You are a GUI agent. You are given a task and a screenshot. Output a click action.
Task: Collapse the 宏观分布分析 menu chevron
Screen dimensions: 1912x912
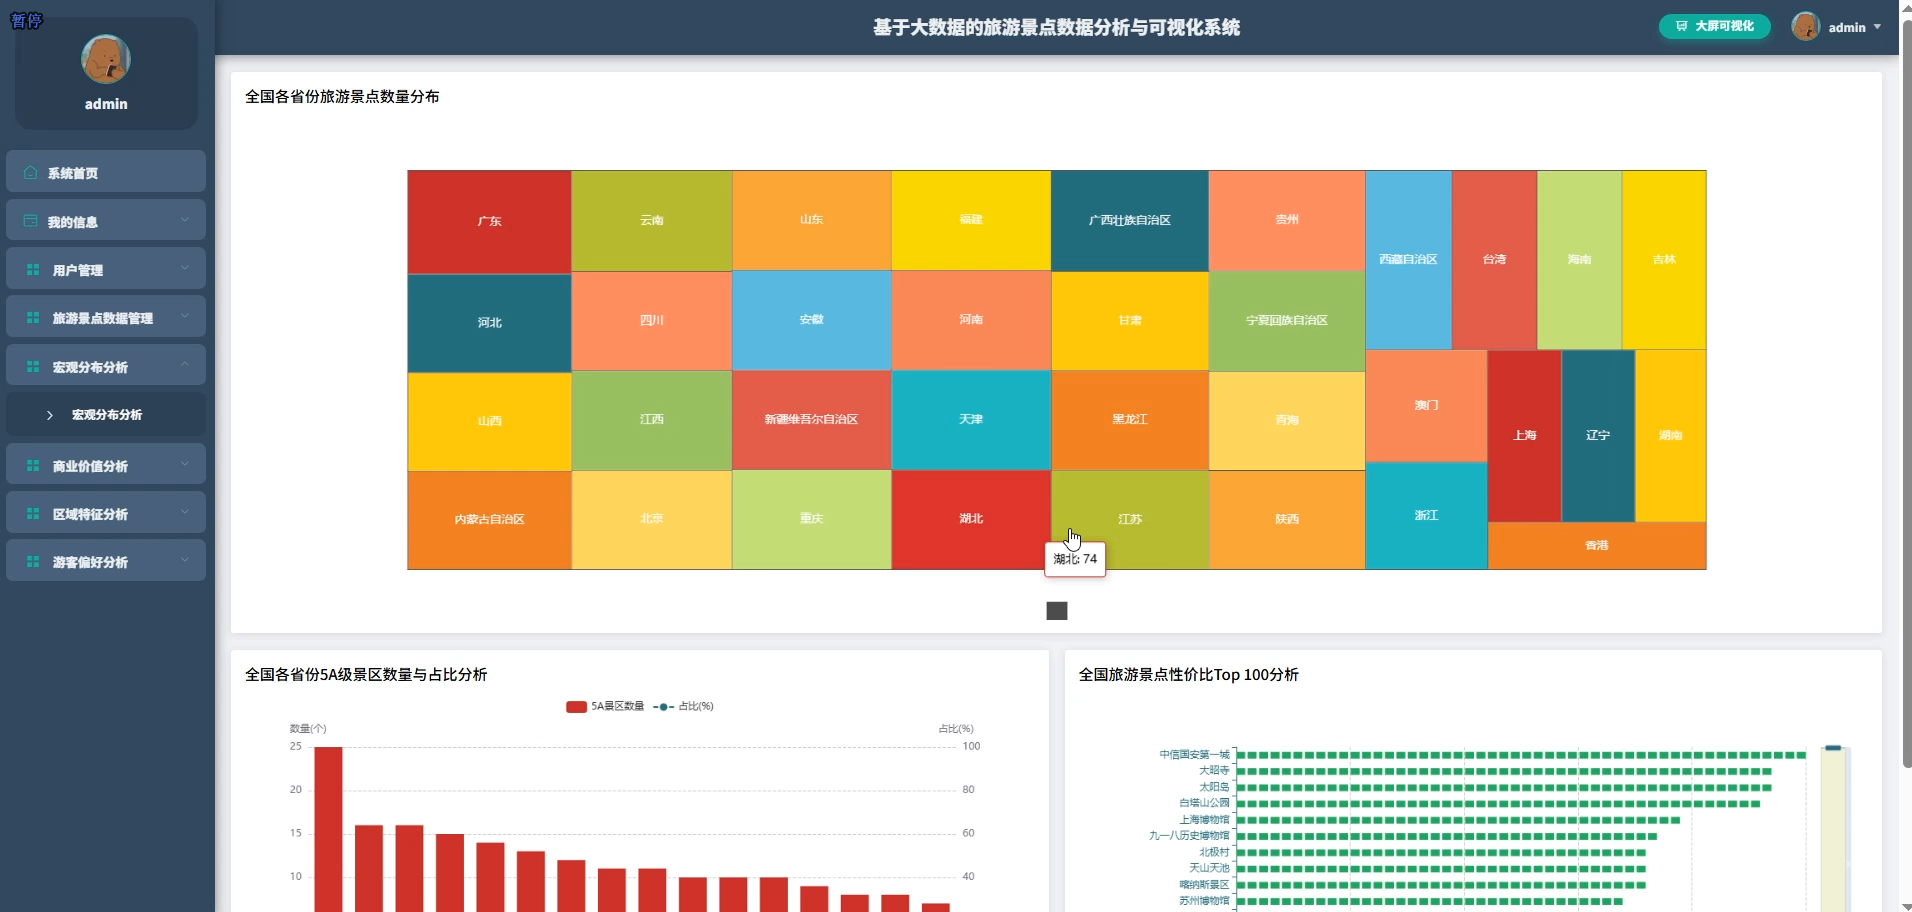185,365
